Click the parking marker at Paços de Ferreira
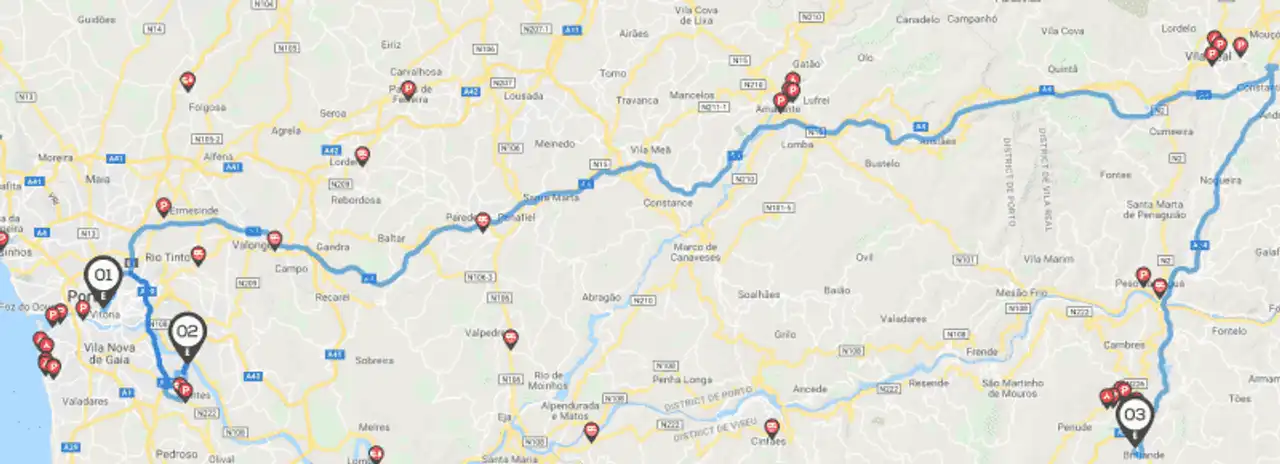The image size is (1280, 464). (408, 89)
